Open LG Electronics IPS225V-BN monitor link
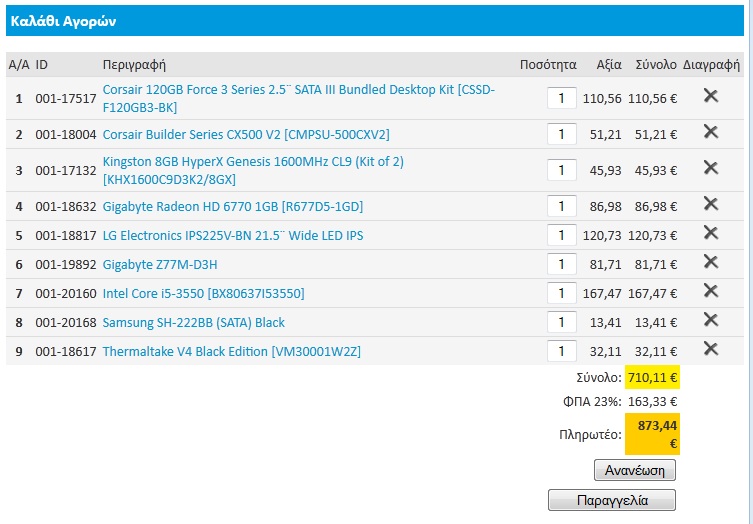This screenshot has width=753, height=524. [x=233, y=236]
